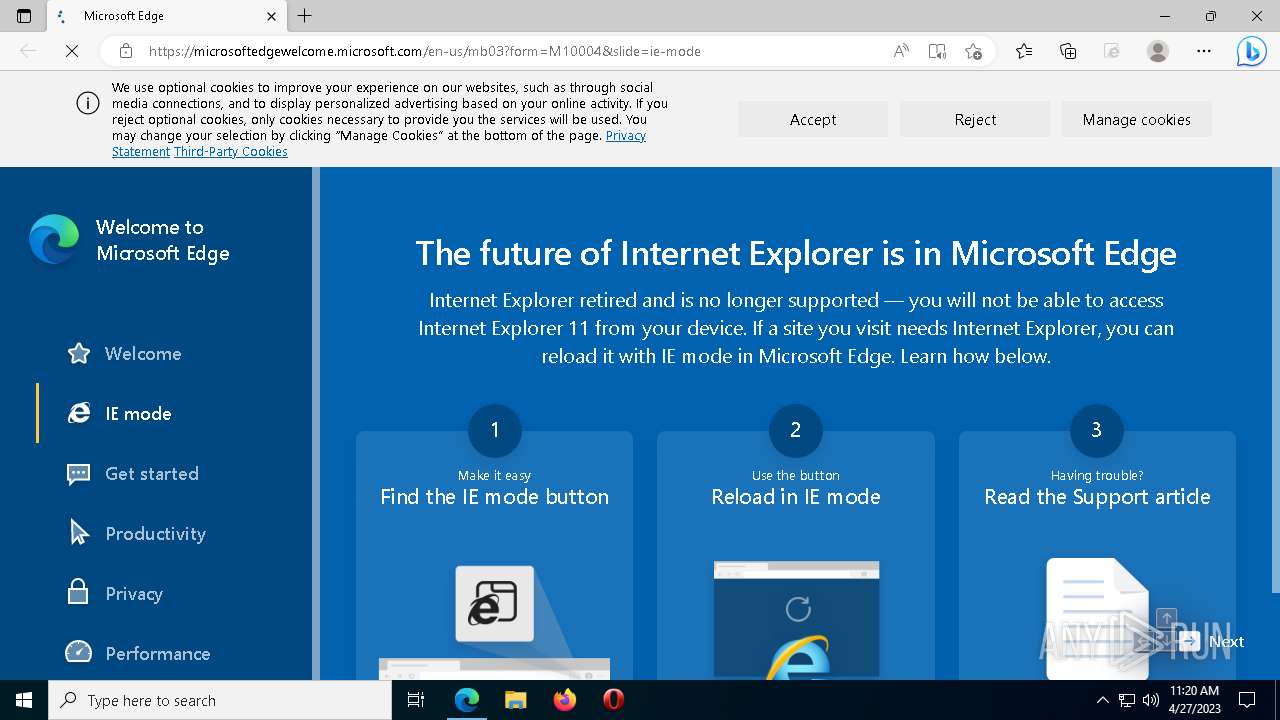Click the taskbar search box

(x=220, y=700)
